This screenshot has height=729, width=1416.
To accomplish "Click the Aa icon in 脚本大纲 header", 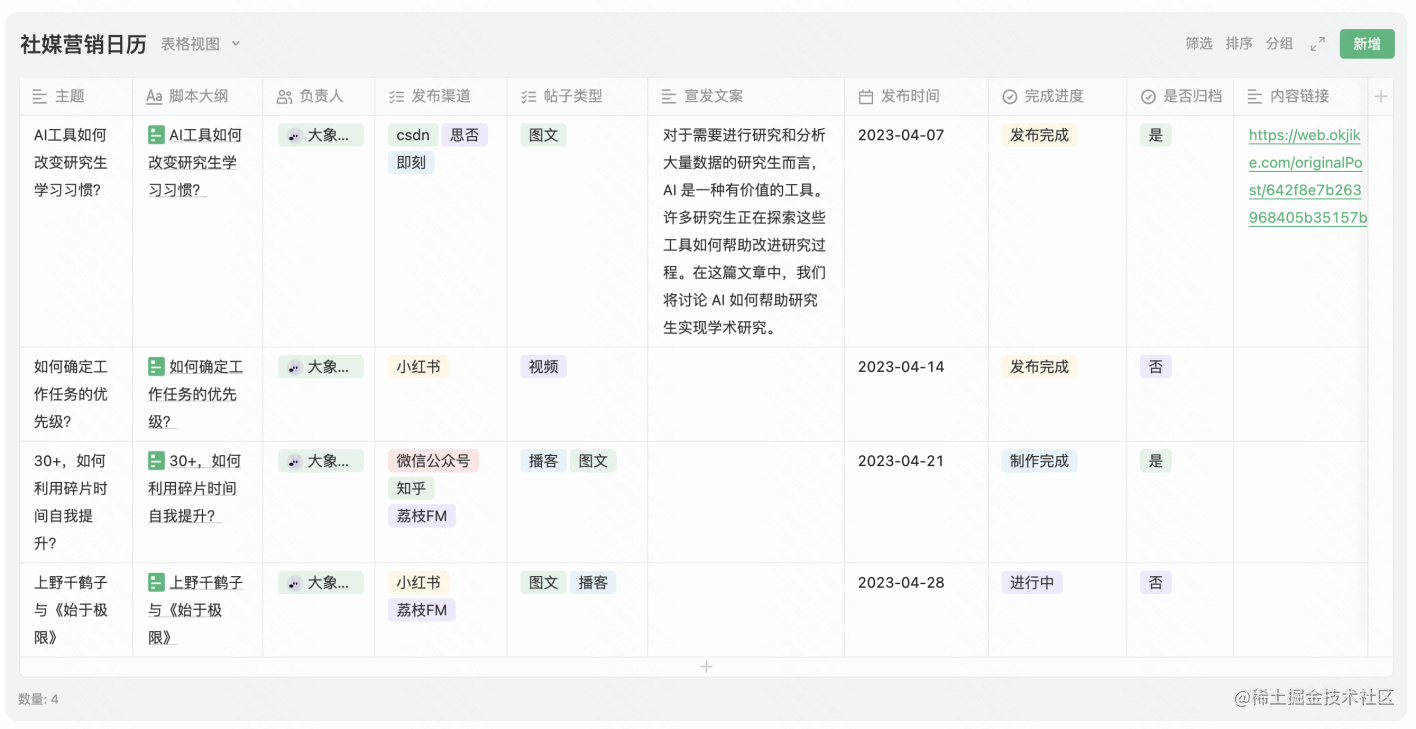I will (154, 96).
